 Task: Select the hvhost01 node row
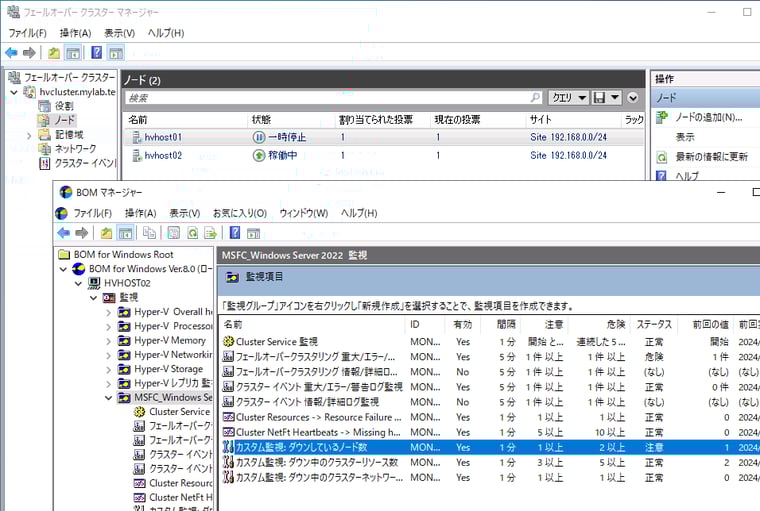click(x=384, y=138)
